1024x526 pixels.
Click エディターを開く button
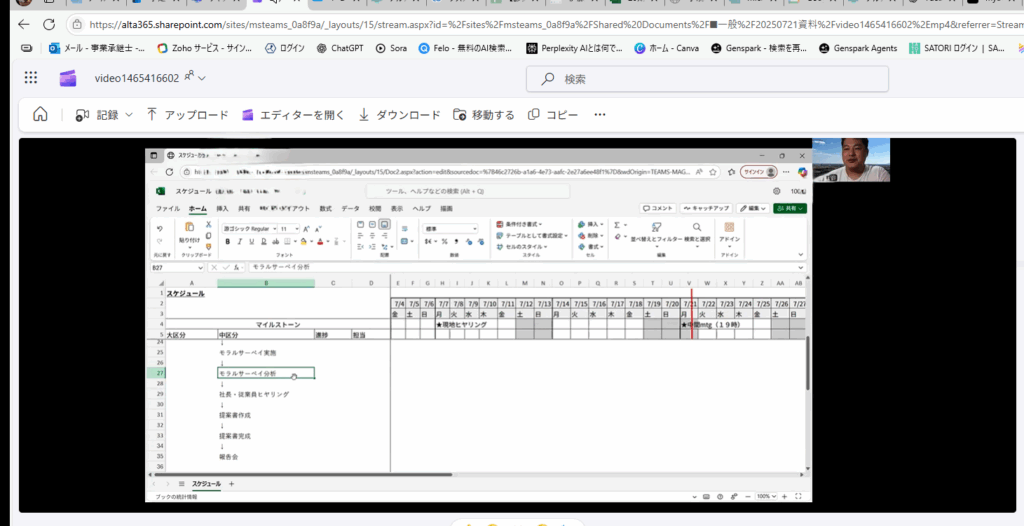point(293,115)
